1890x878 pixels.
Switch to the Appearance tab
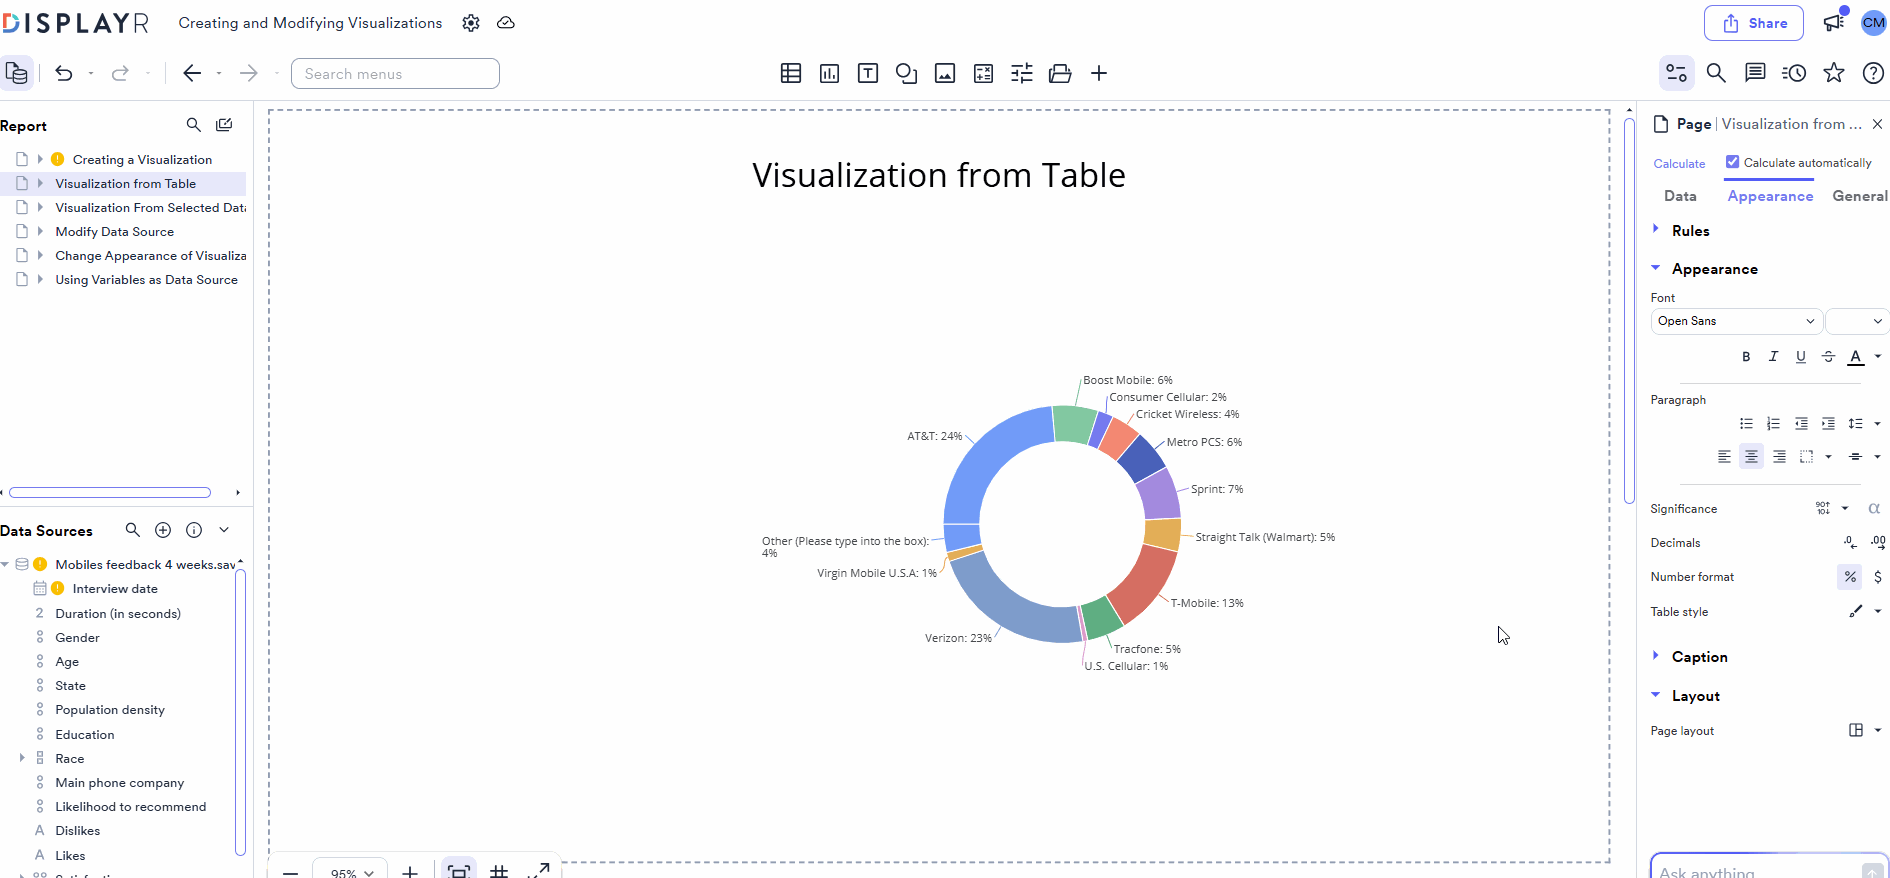pyautogui.click(x=1770, y=196)
